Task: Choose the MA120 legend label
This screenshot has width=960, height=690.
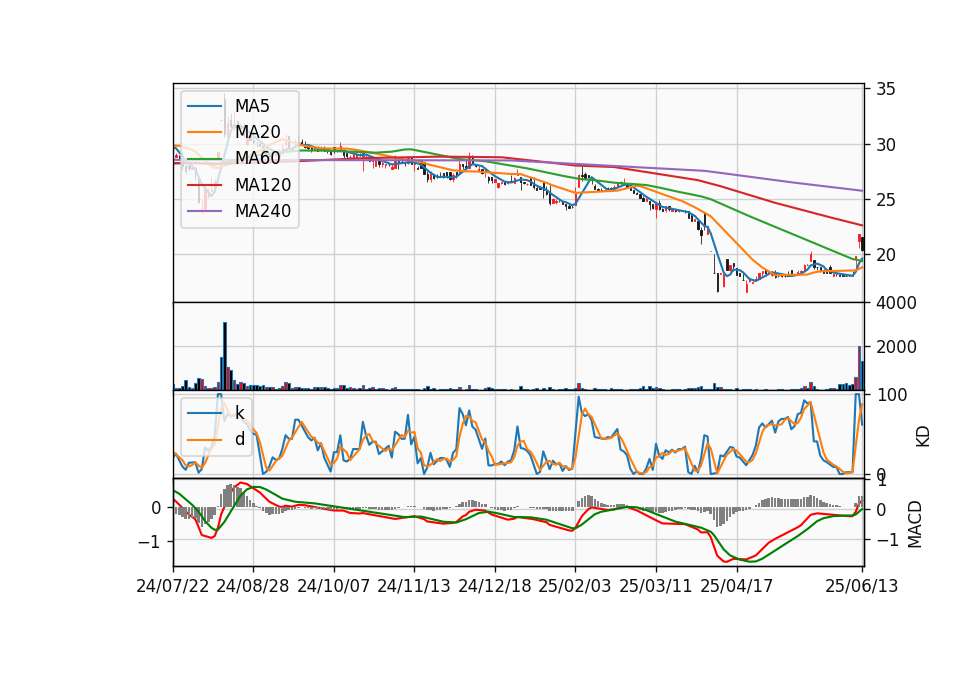Action: 263,185
